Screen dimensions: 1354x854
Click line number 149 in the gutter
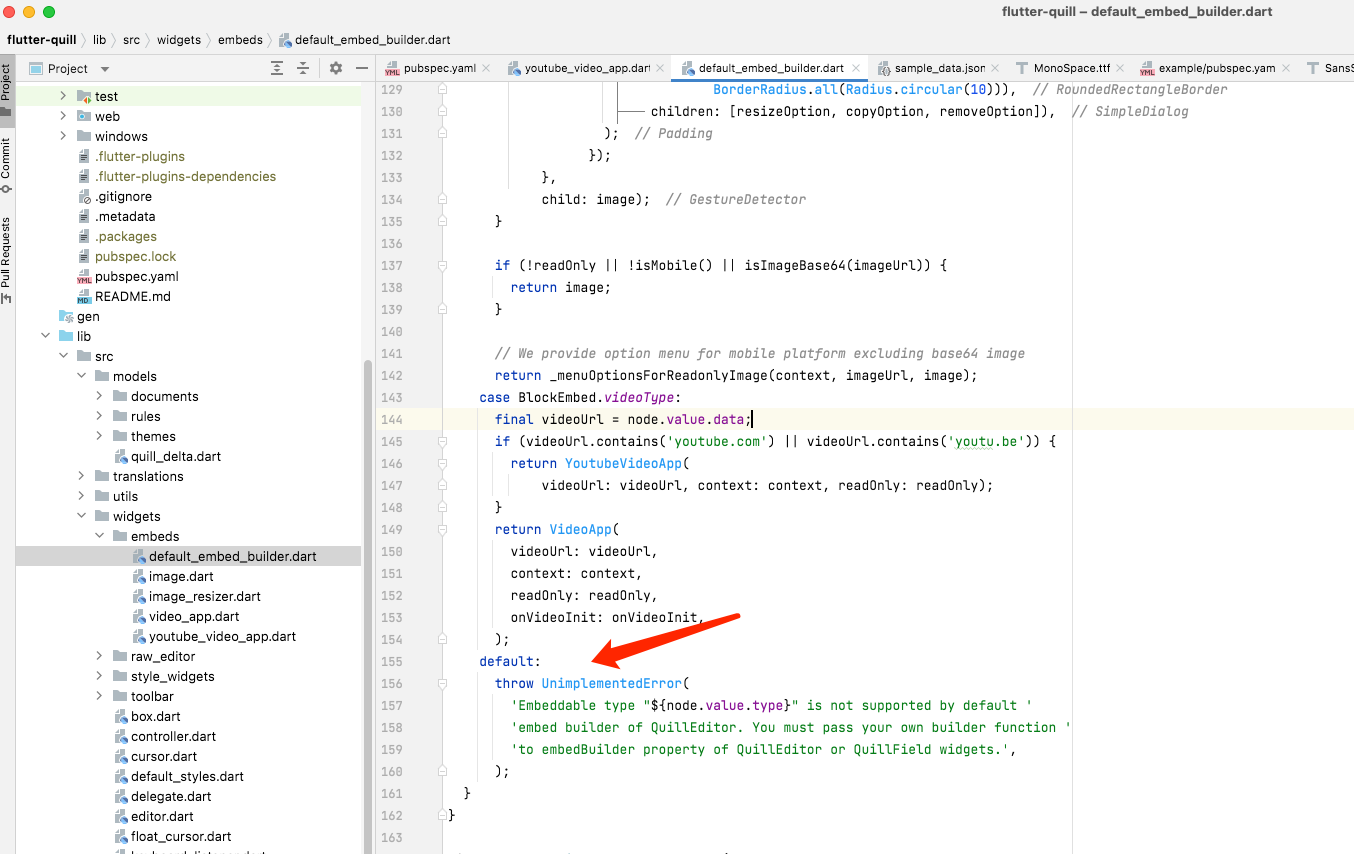pyautogui.click(x=391, y=529)
